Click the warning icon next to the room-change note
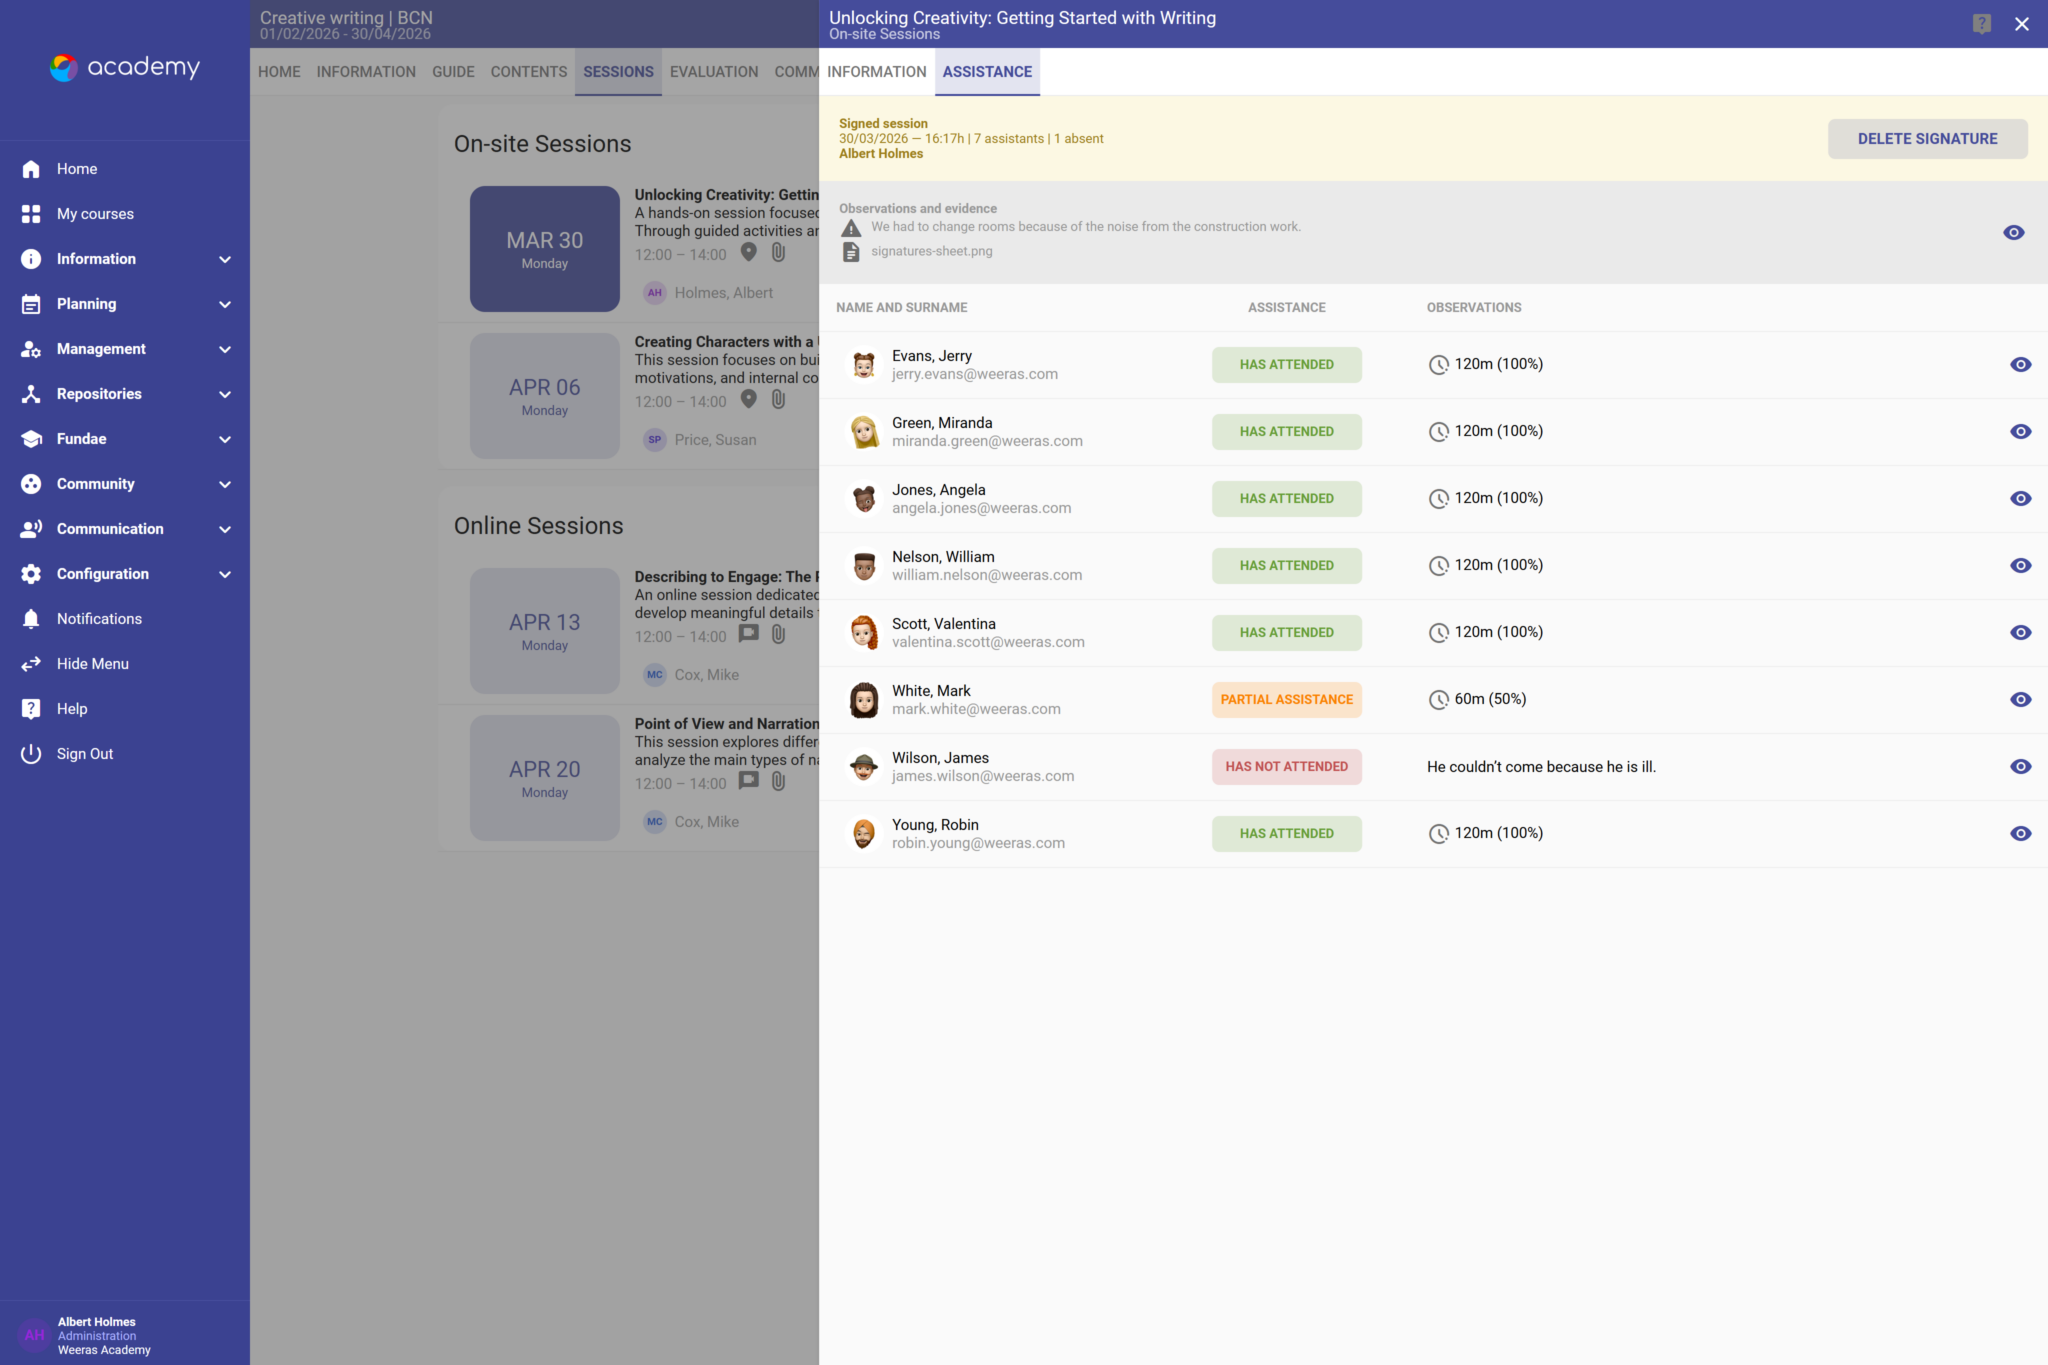The width and height of the screenshot is (2048, 1365). coord(851,227)
